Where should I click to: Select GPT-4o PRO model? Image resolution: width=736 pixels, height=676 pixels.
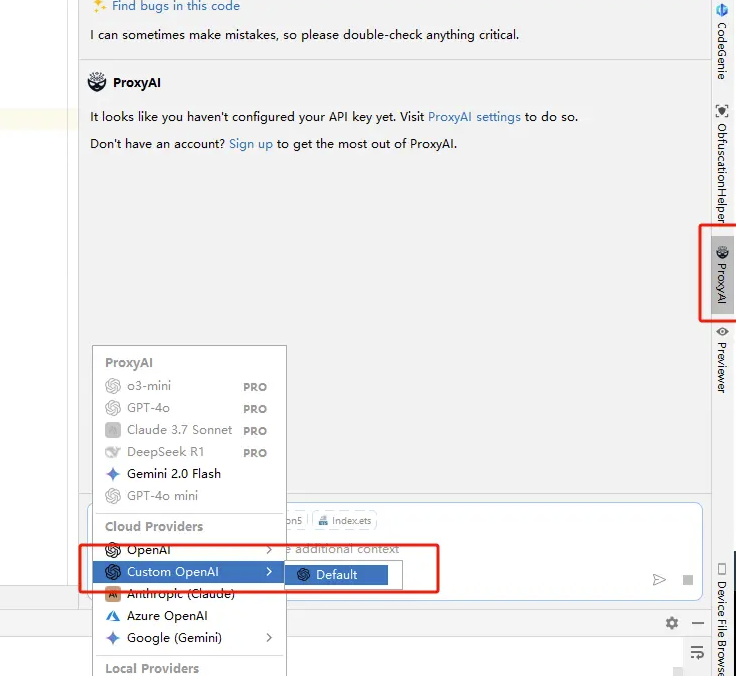point(189,408)
